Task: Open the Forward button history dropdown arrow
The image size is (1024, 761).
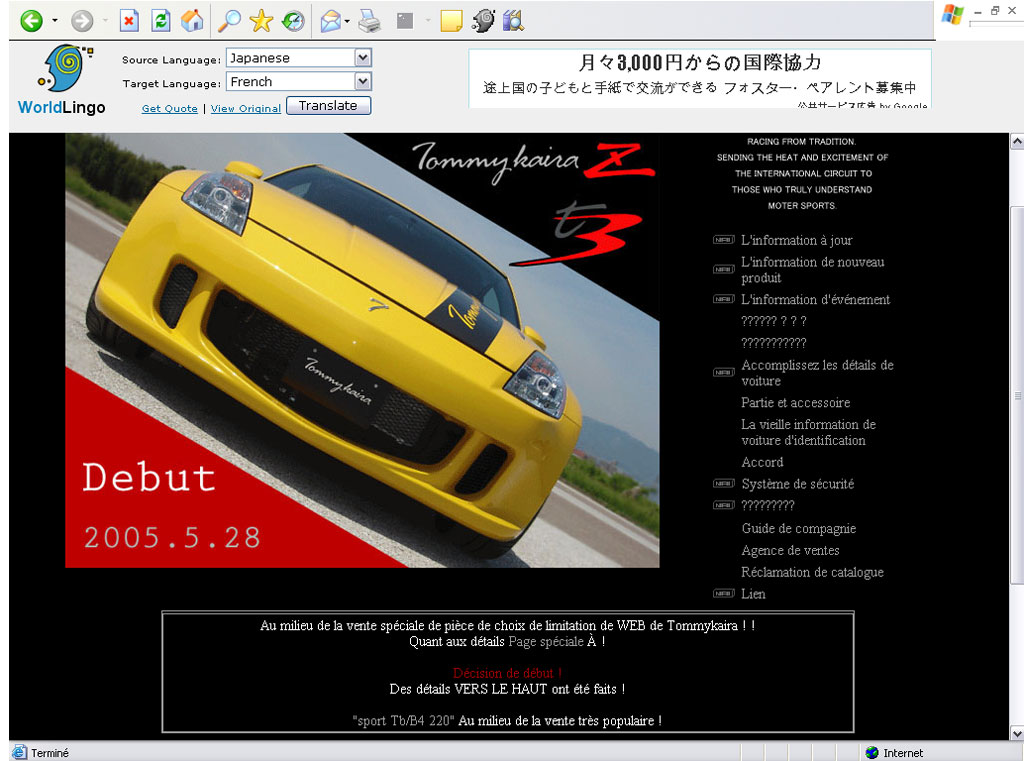Action: [104, 21]
